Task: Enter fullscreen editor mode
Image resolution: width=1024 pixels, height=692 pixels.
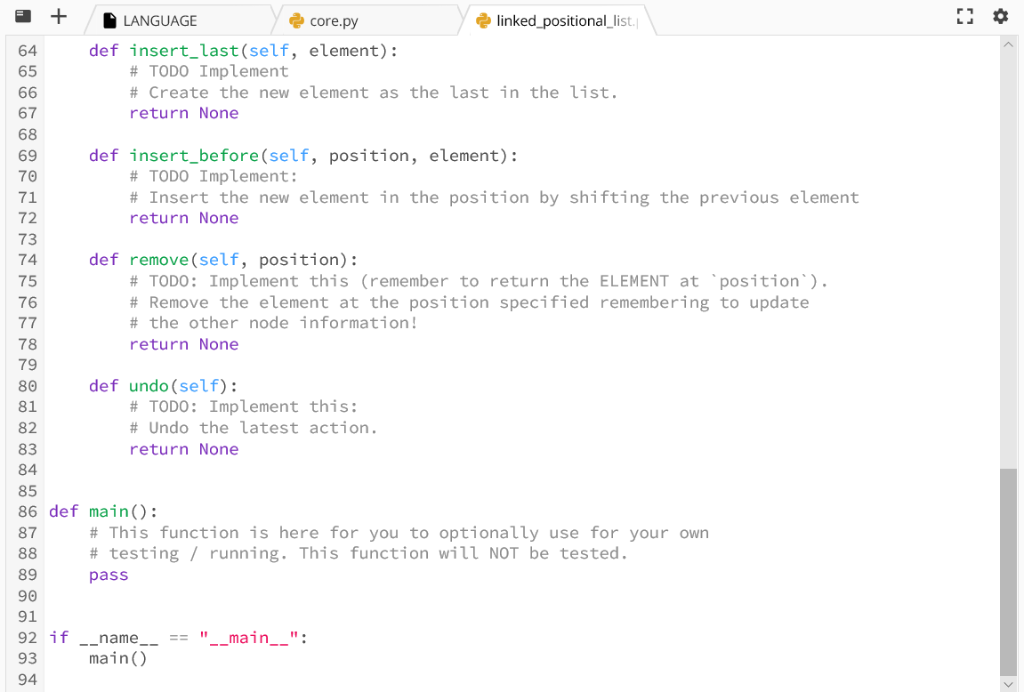Action: 965,16
